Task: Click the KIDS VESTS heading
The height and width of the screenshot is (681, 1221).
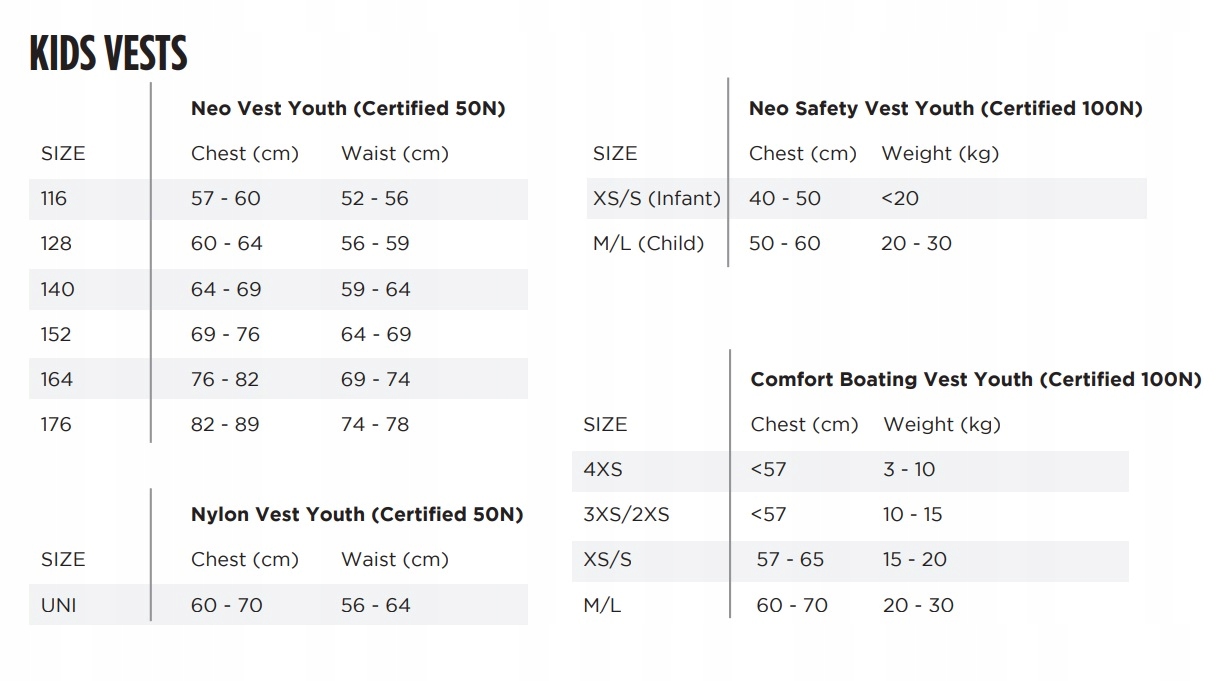Action: 108,54
